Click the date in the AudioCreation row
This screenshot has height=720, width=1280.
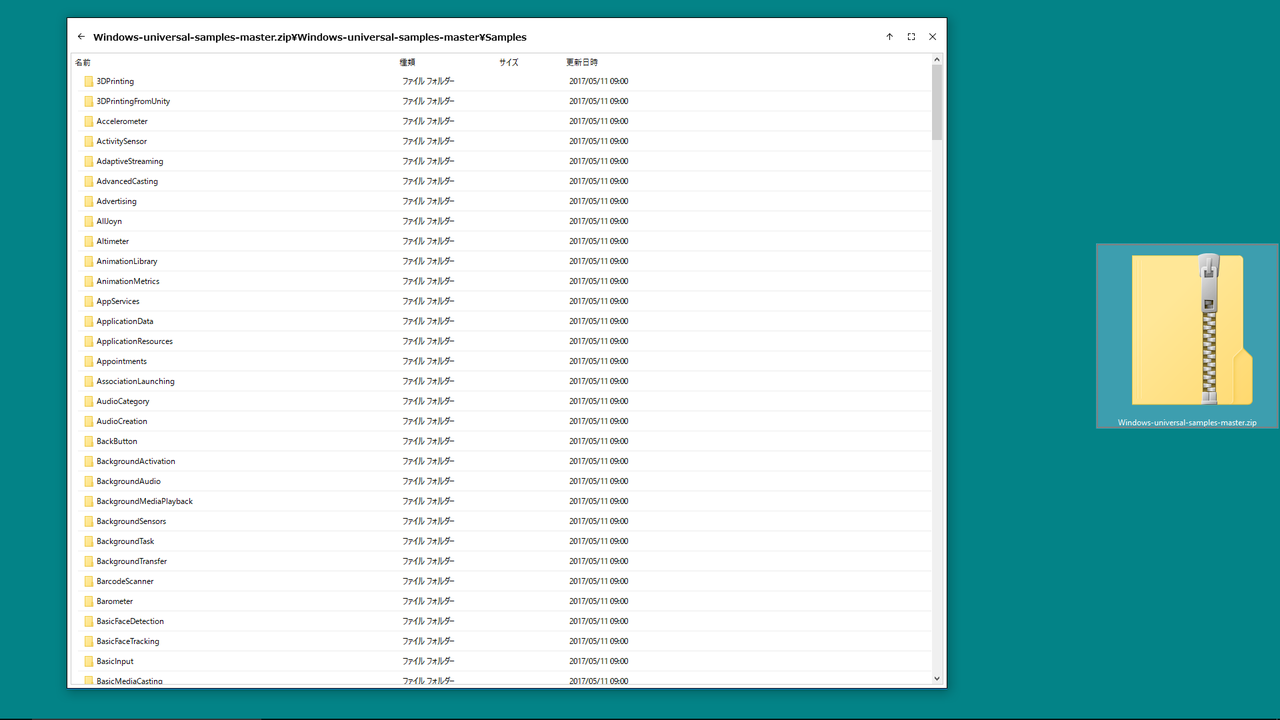599,421
